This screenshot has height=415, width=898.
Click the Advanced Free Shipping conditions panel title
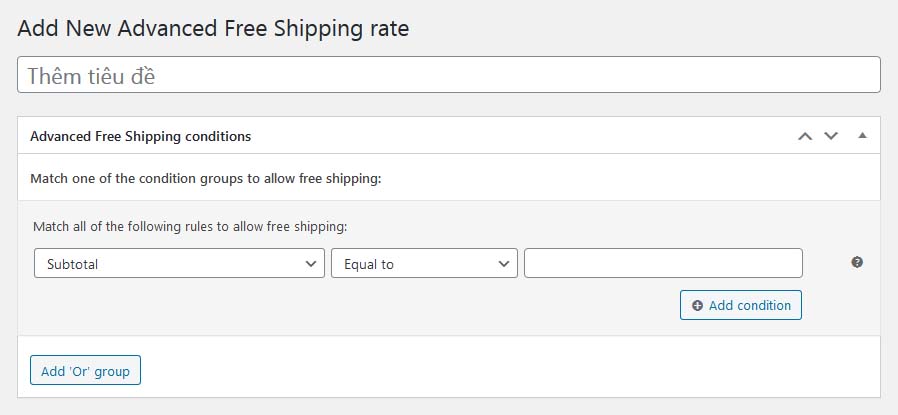point(140,136)
